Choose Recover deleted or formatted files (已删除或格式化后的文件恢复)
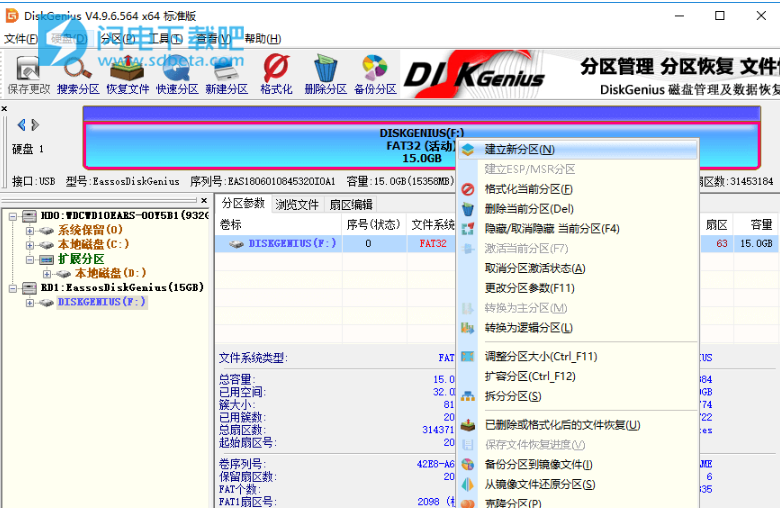 click(x=578, y=425)
